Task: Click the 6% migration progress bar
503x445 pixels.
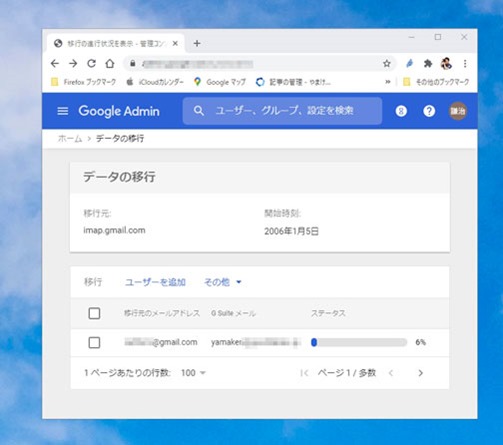Action: 359,342
